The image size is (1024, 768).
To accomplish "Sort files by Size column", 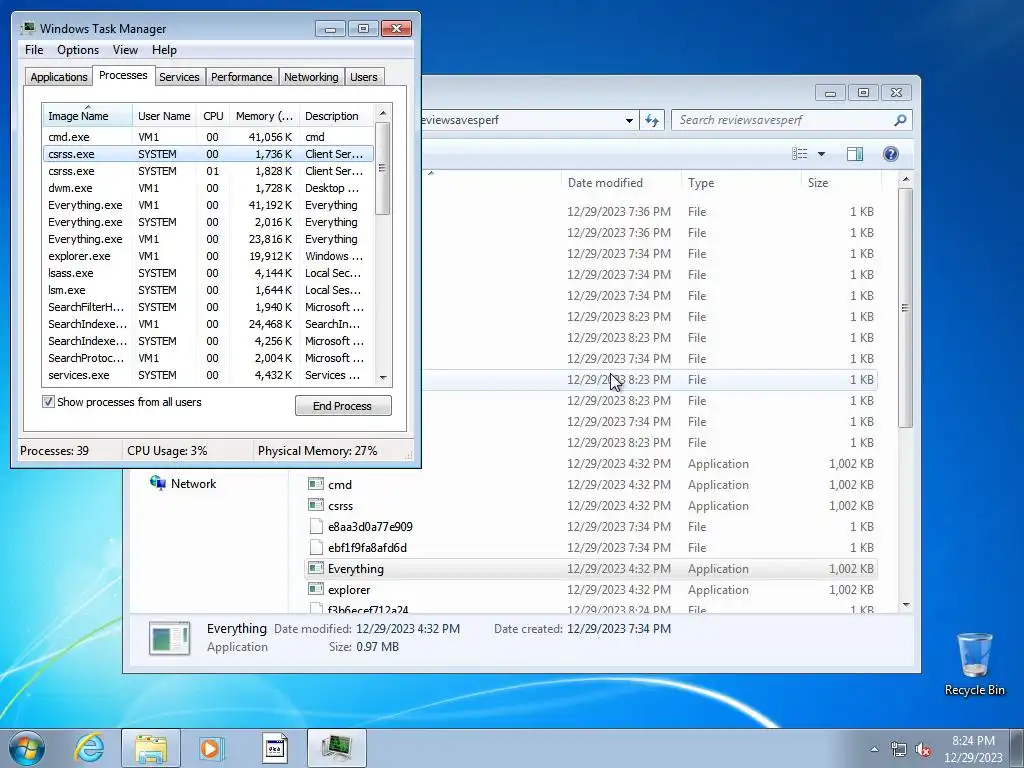I will (841, 183).
